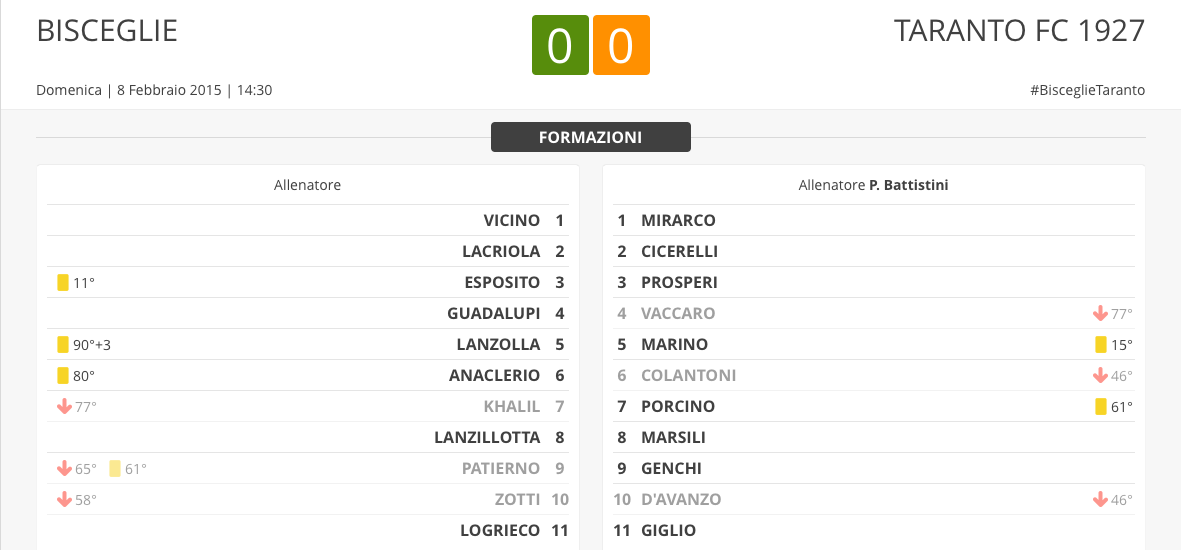Click Khalil's substitution arrow at 77°
The image size is (1181, 550).
pyautogui.click(x=65, y=407)
